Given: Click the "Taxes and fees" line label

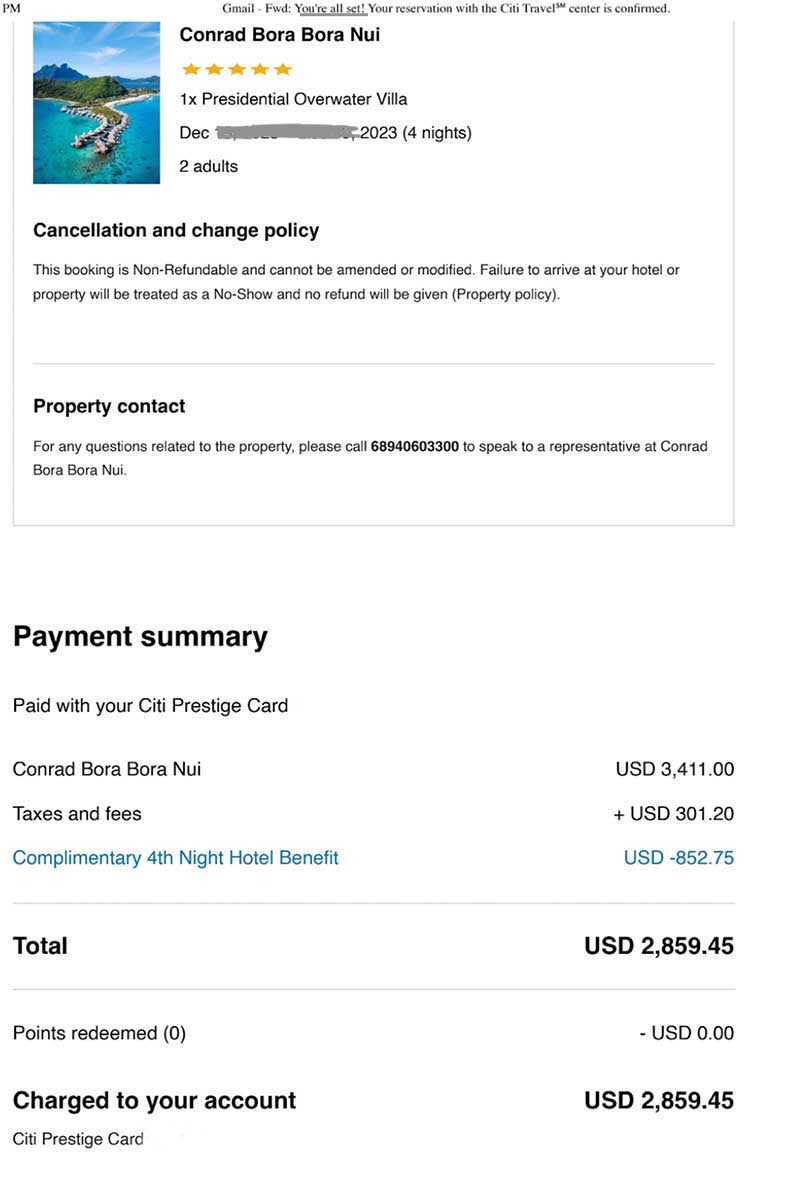Looking at the screenshot, I should (77, 814).
